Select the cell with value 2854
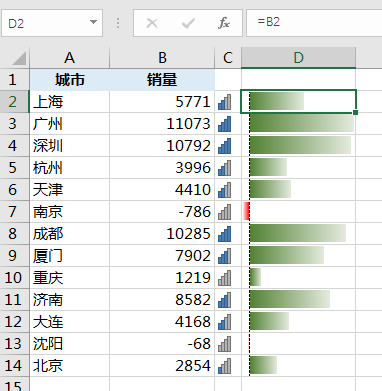The width and height of the screenshot is (382, 391). [x=162, y=366]
